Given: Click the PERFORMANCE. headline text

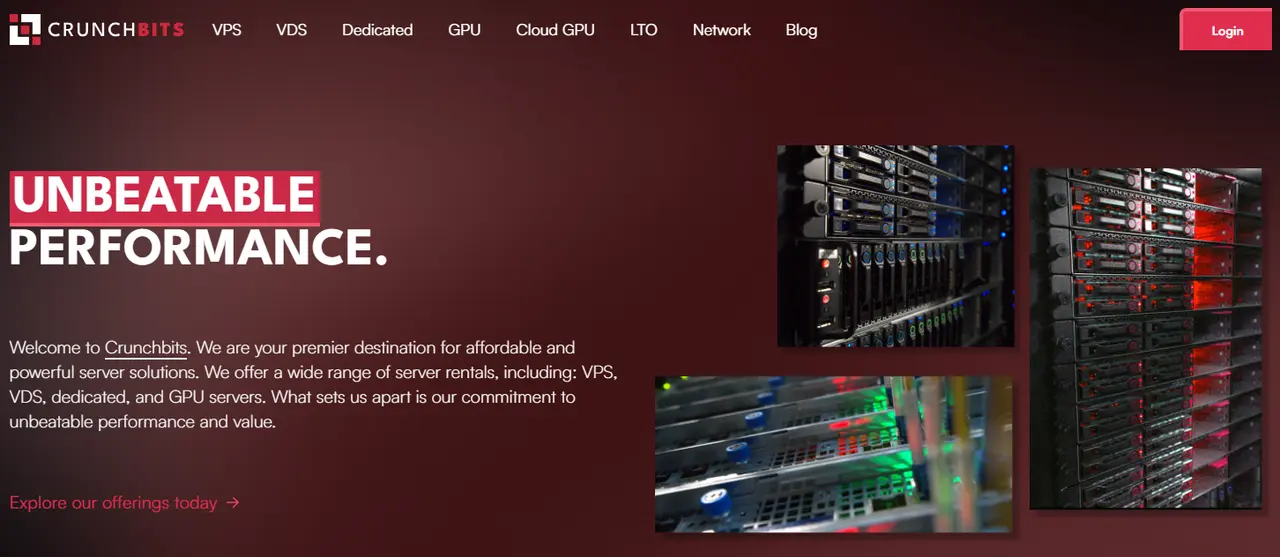Looking at the screenshot, I should coord(198,248).
